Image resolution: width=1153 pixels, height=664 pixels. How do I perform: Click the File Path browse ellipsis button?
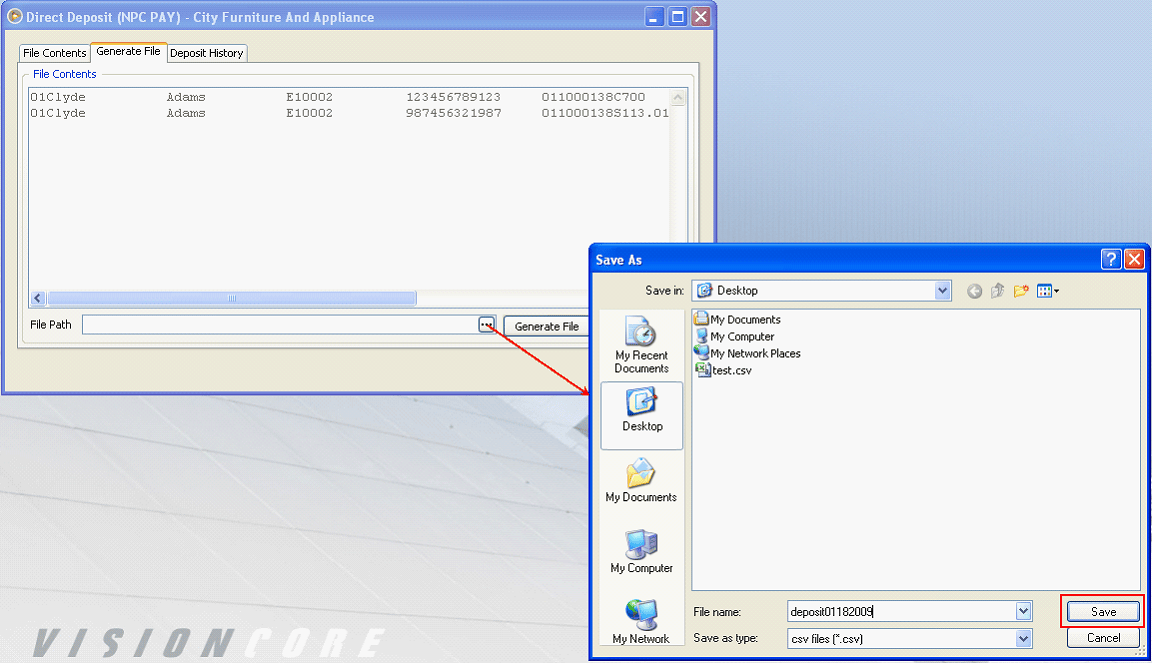tap(487, 324)
